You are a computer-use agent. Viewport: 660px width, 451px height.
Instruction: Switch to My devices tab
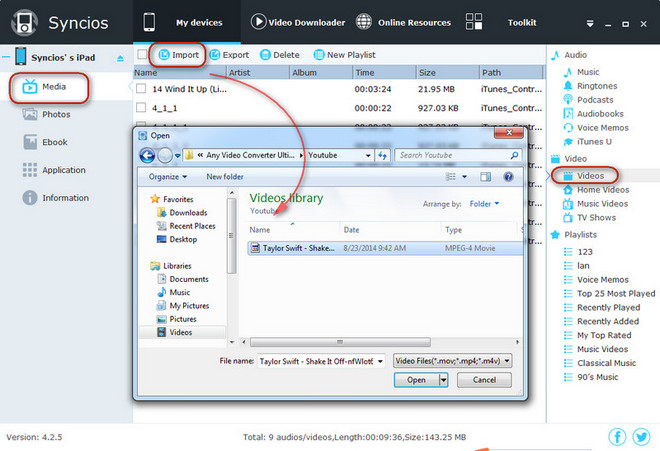(187, 22)
